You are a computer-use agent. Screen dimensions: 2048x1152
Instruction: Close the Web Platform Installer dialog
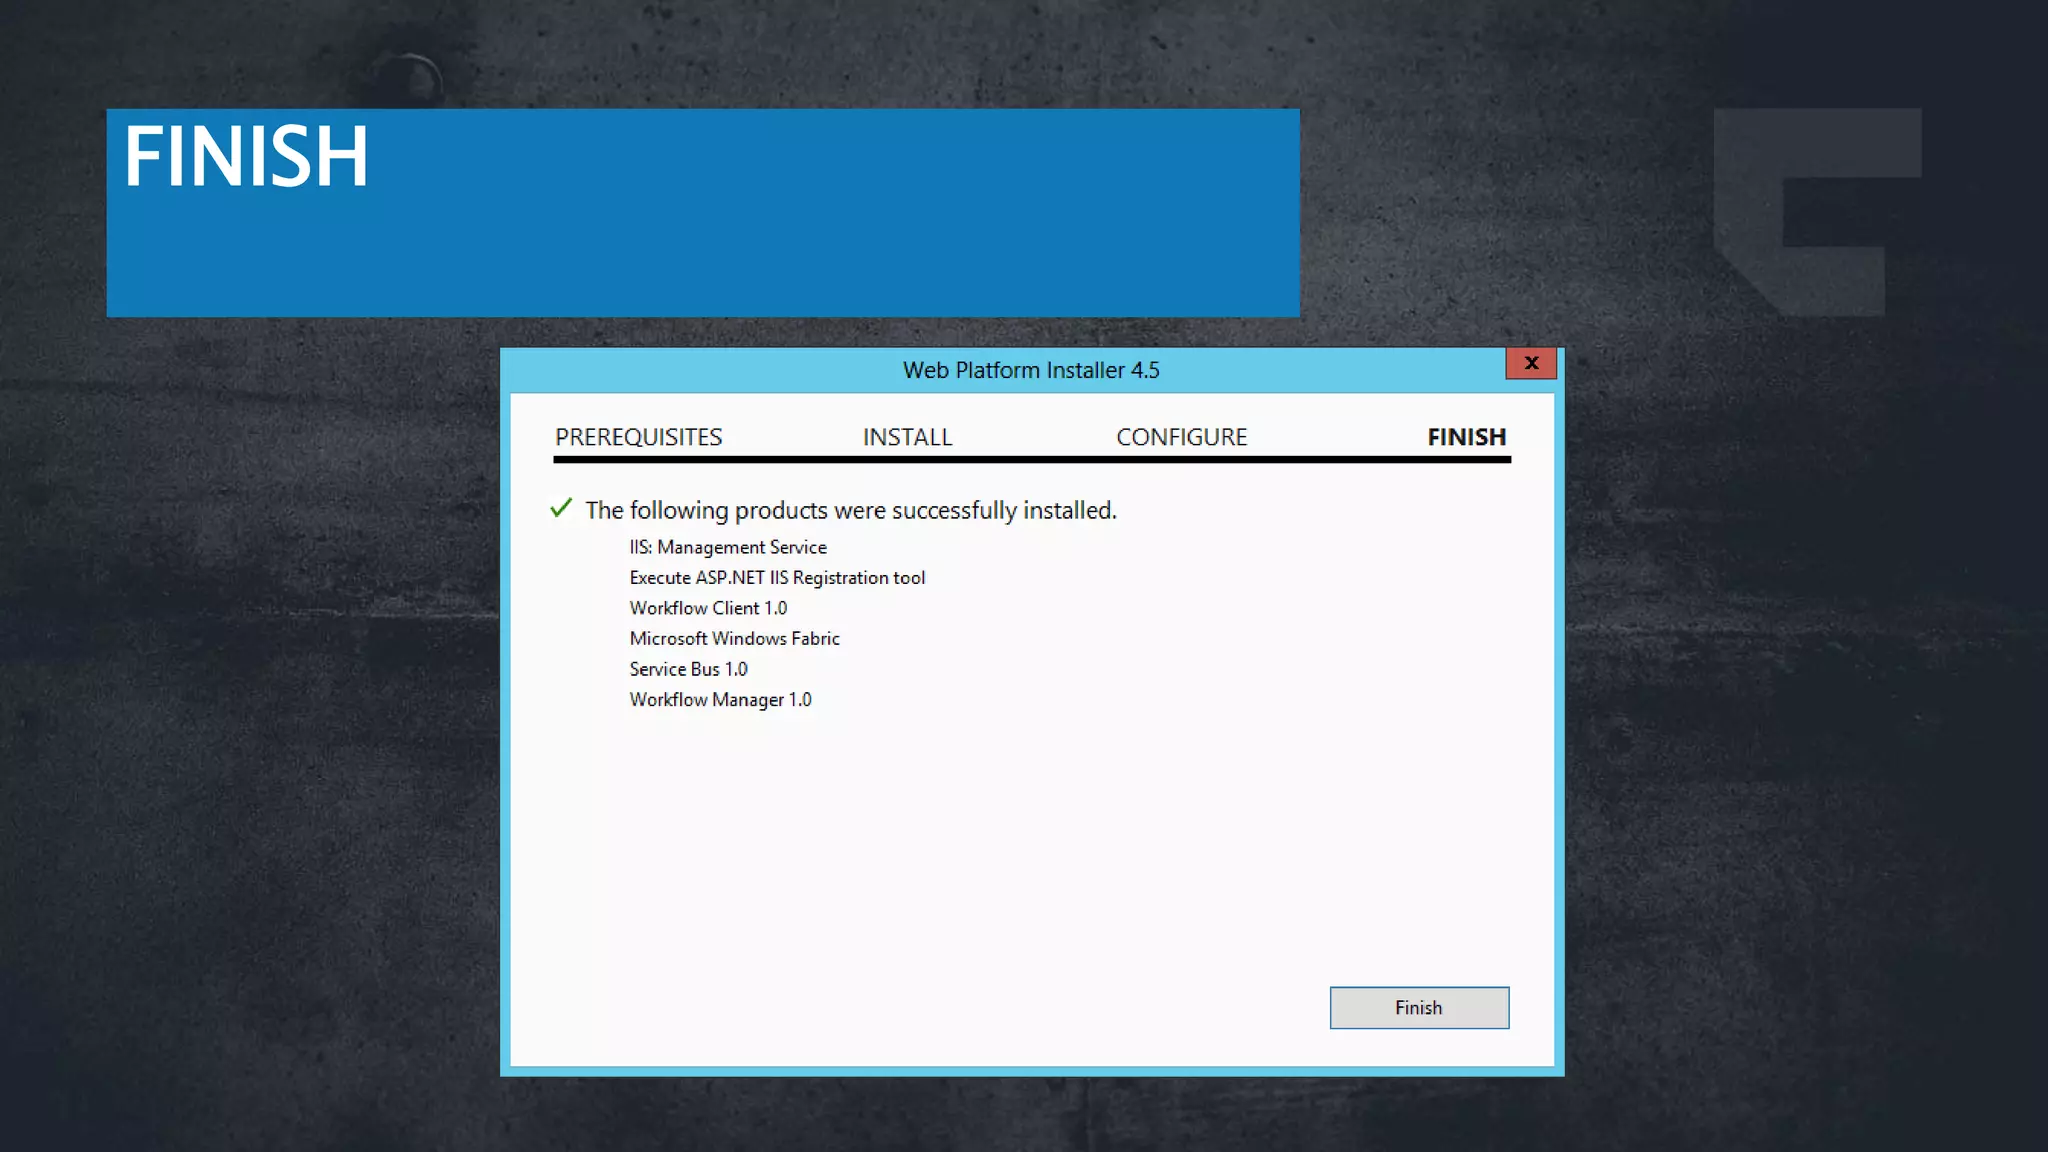tap(1531, 363)
